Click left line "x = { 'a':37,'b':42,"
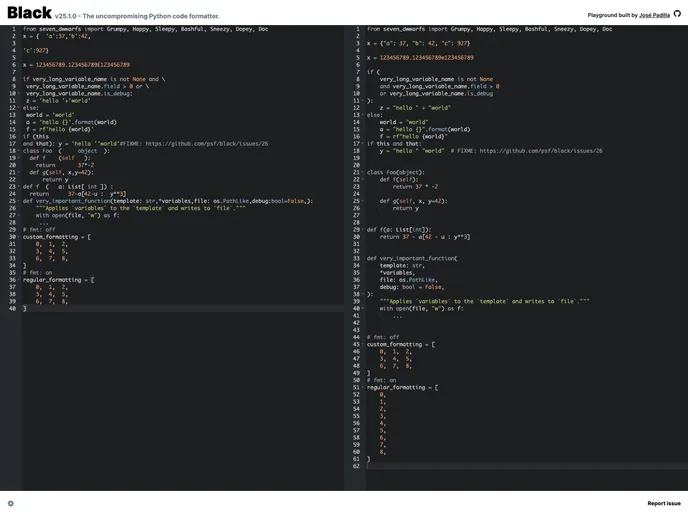Image resolution: width=688 pixels, height=512 pixels. (57, 36)
